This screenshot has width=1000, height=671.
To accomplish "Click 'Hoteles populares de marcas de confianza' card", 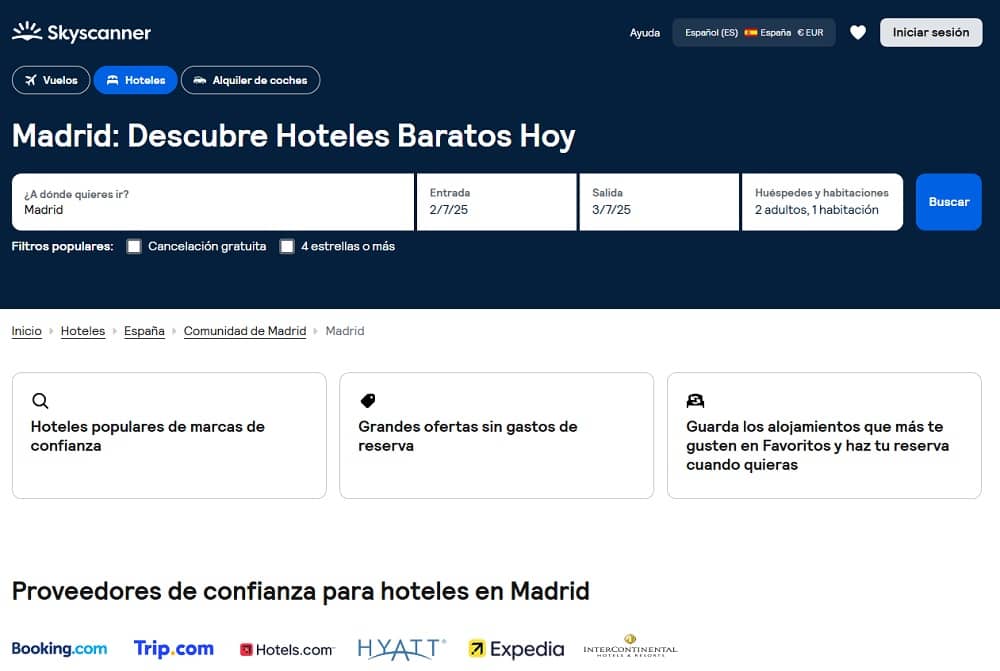I will tap(169, 436).
